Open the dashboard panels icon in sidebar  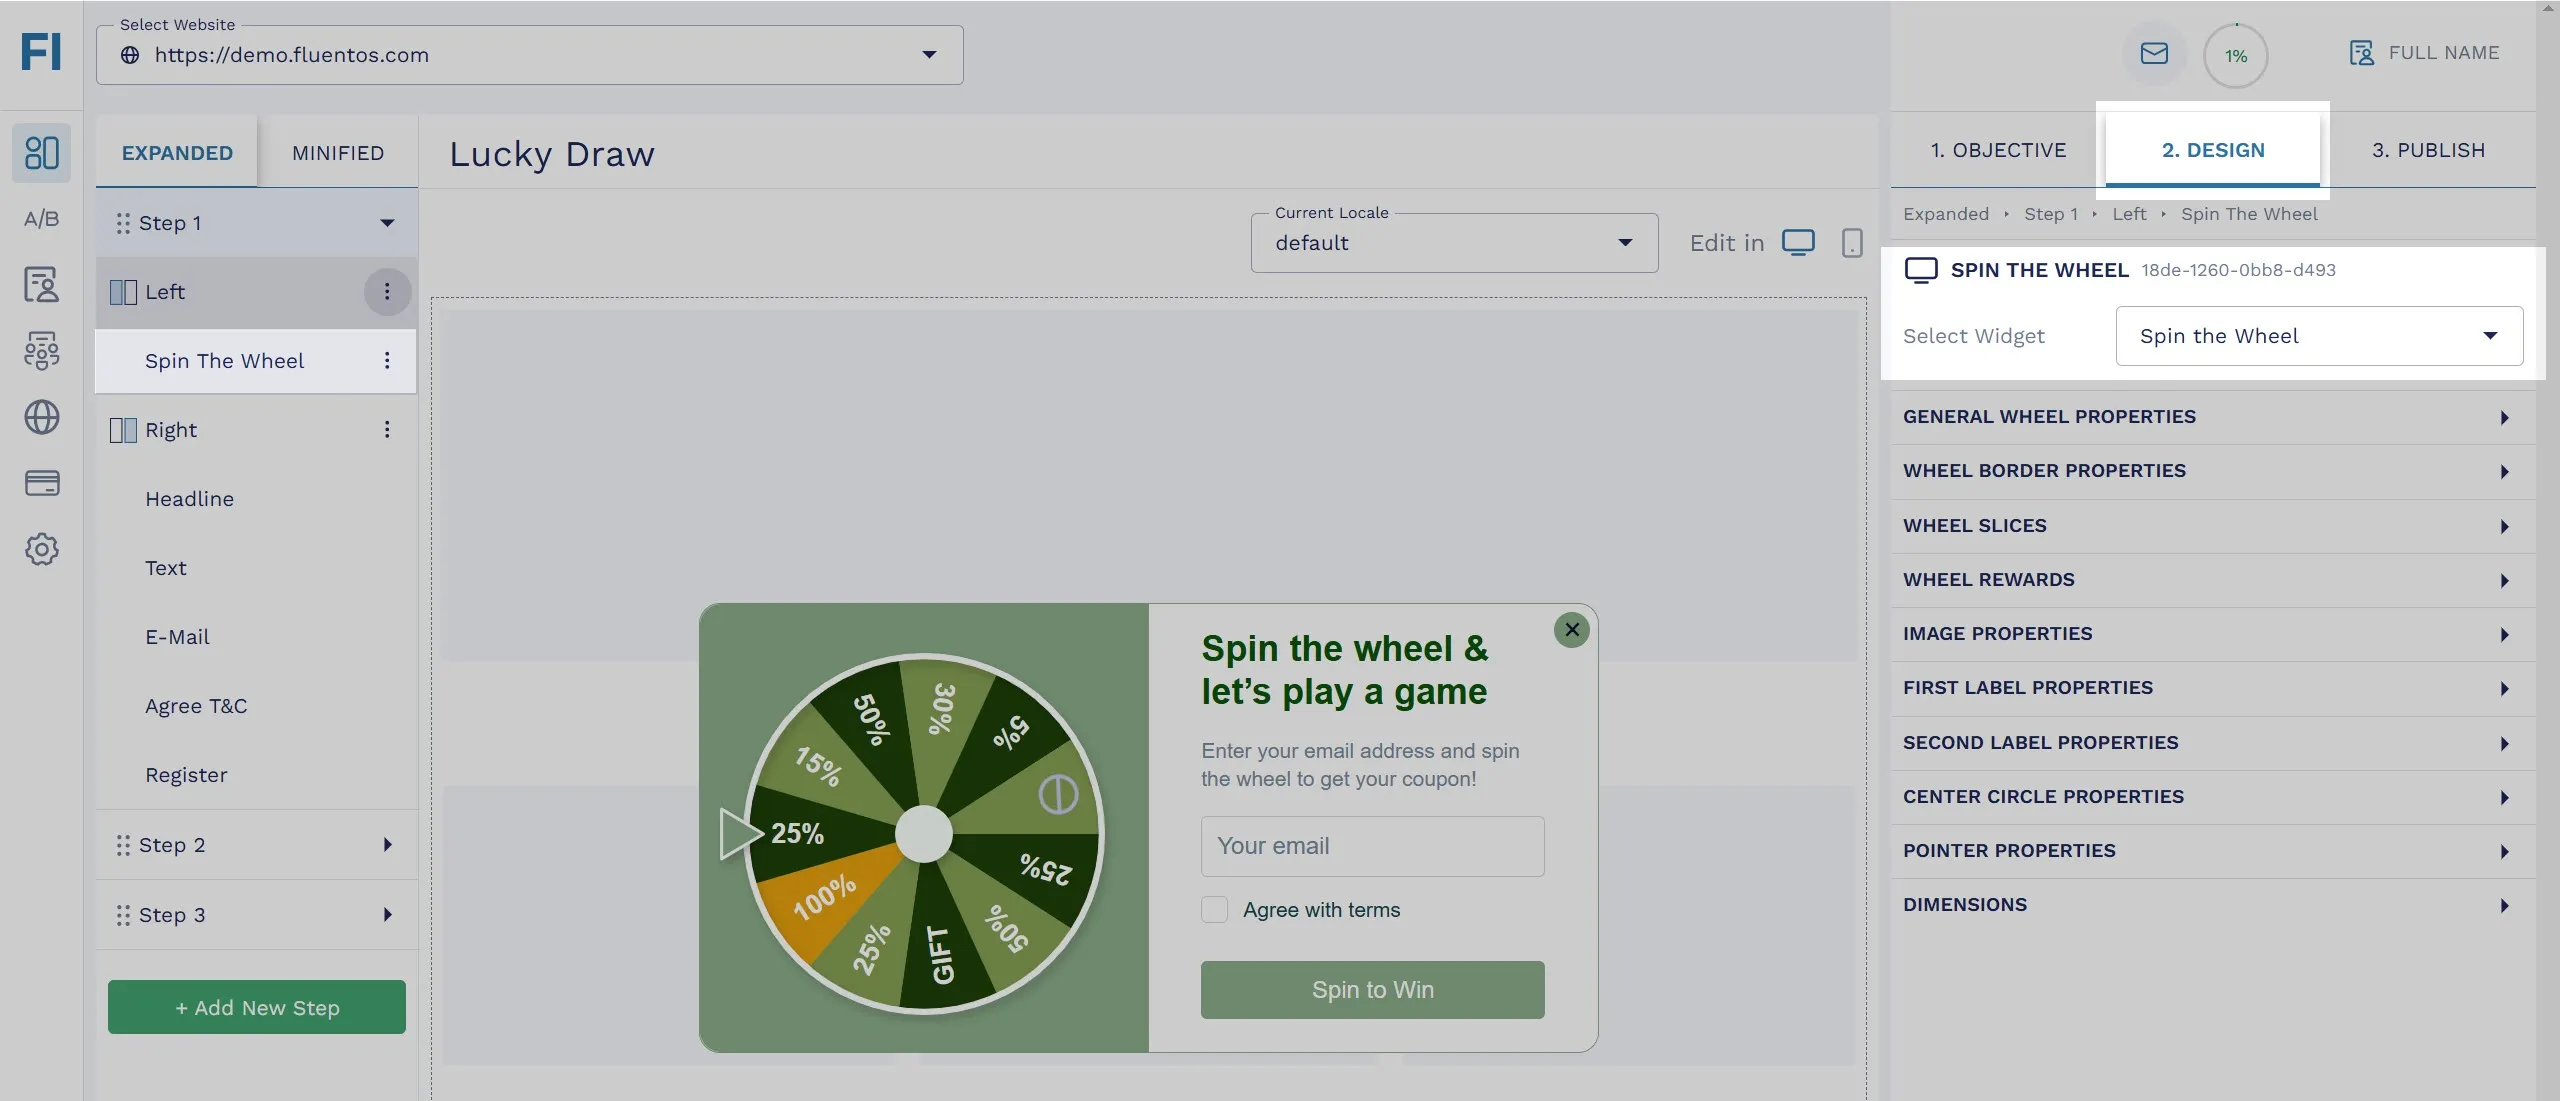(x=41, y=153)
